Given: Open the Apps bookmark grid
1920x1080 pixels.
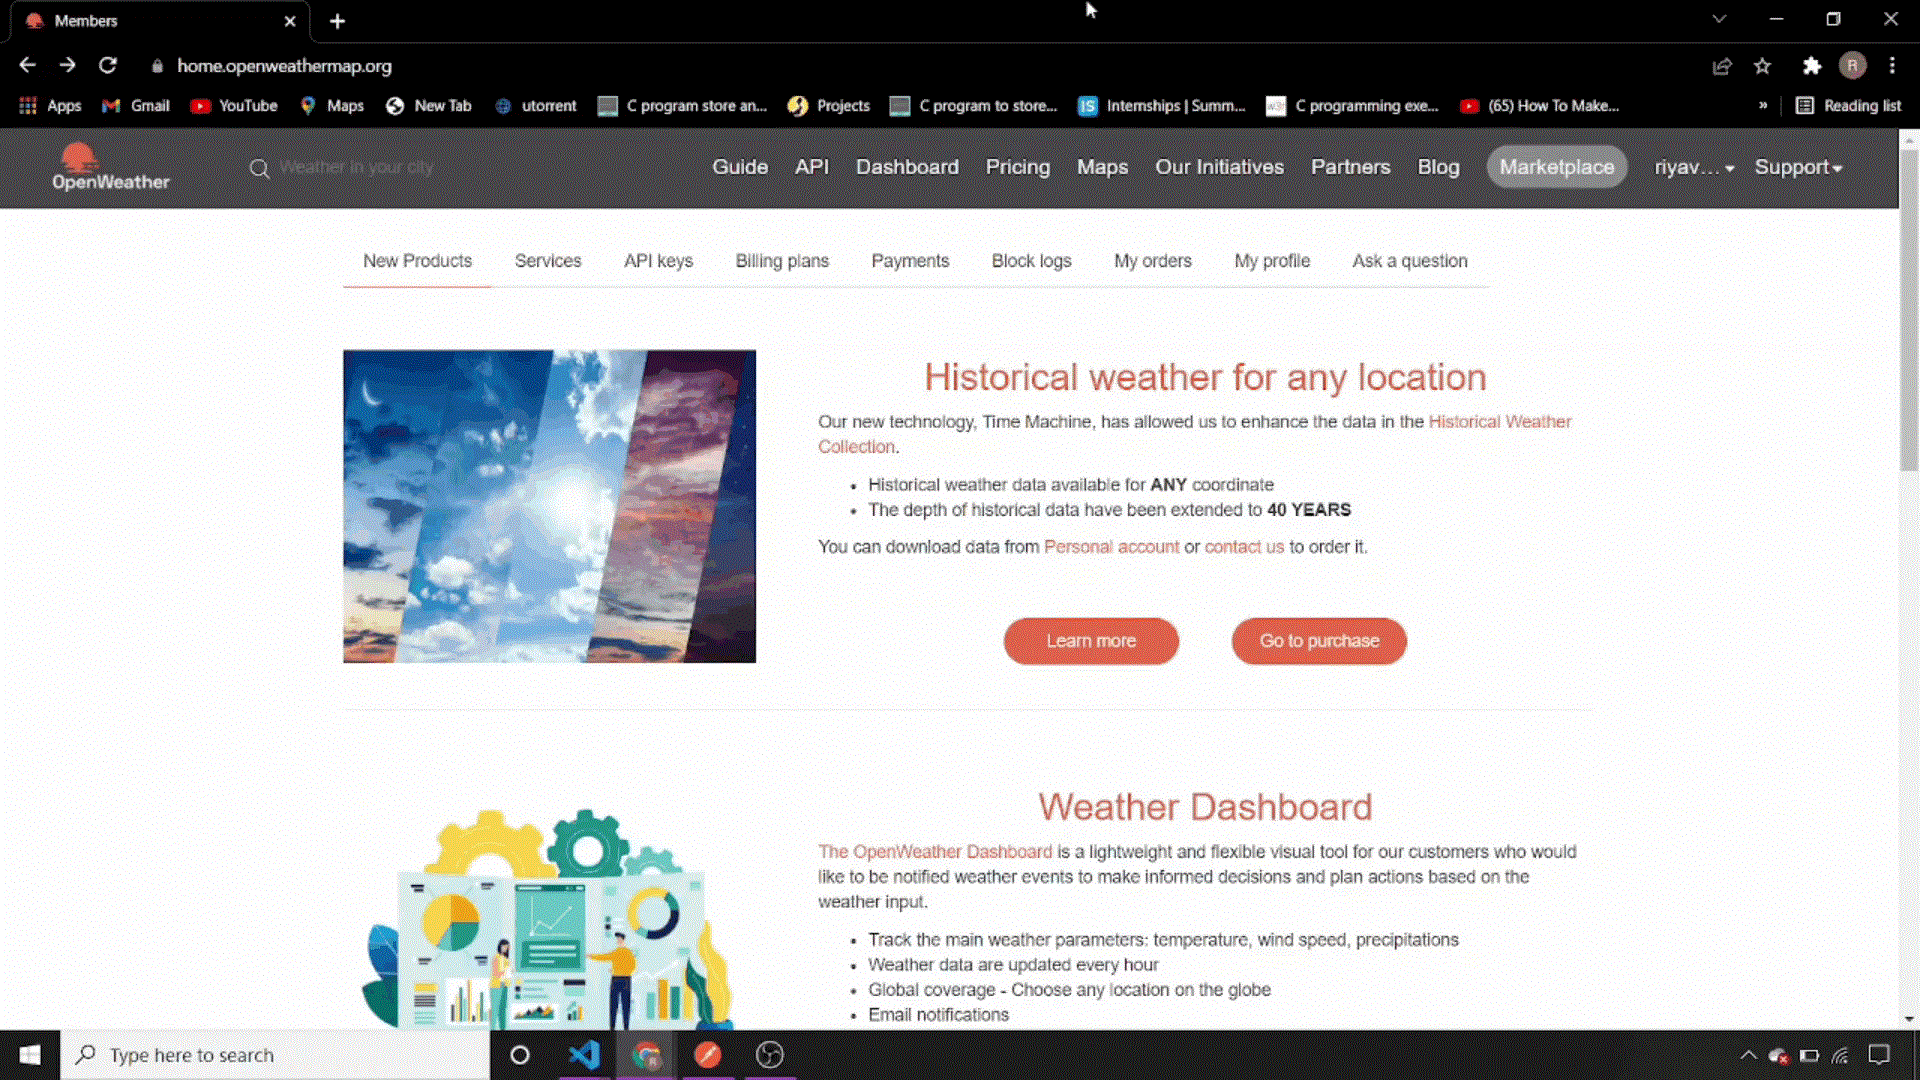Looking at the screenshot, I should click(50, 106).
